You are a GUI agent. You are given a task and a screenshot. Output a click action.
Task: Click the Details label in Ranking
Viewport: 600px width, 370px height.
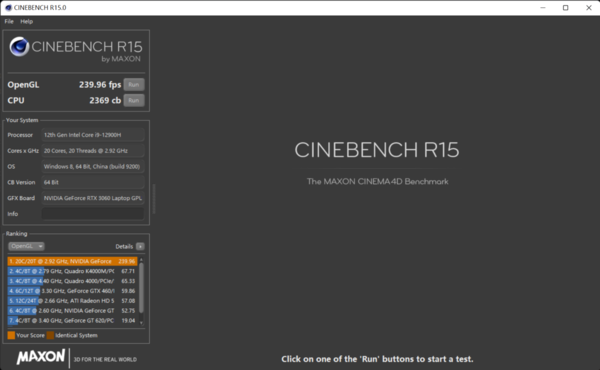click(124, 246)
